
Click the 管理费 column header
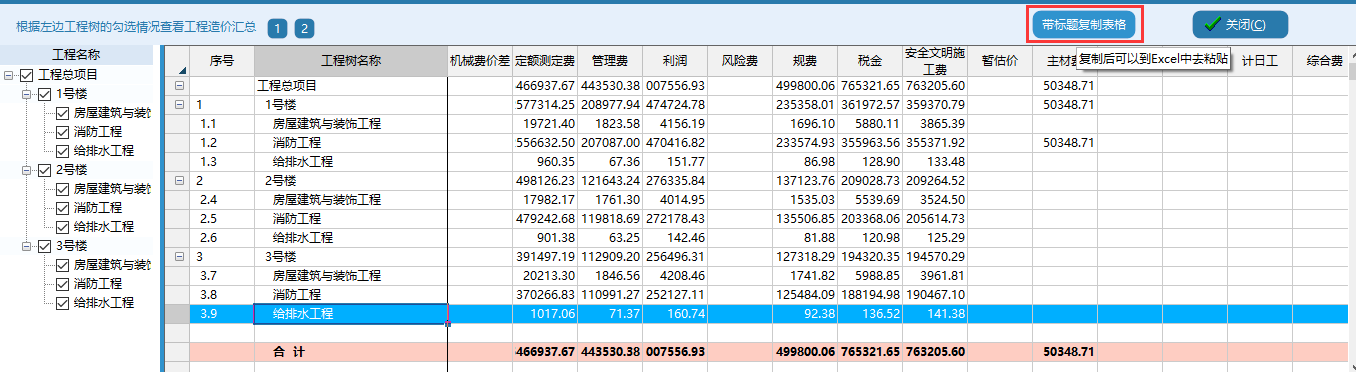(x=610, y=61)
